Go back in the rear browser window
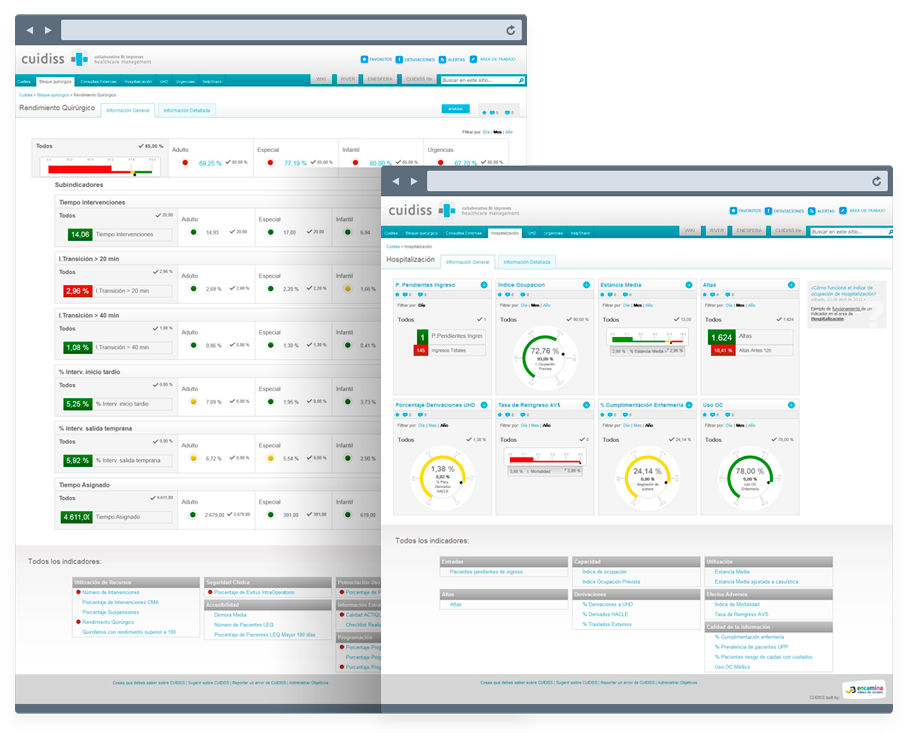914x733 pixels. [29, 30]
